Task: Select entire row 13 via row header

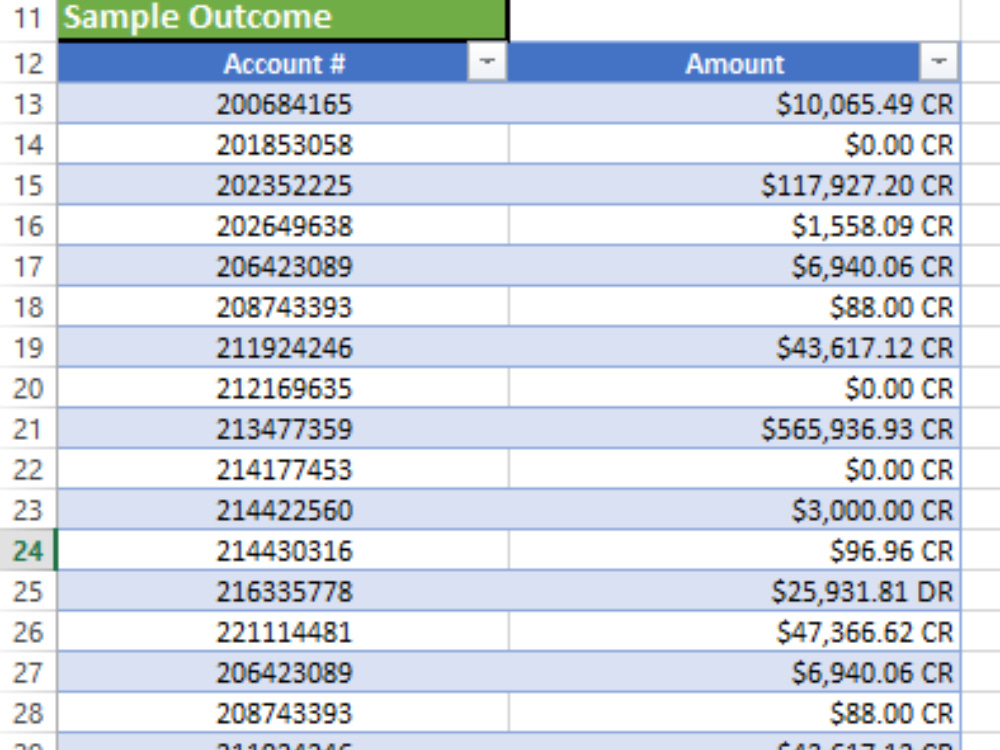Action: point(28,104)
